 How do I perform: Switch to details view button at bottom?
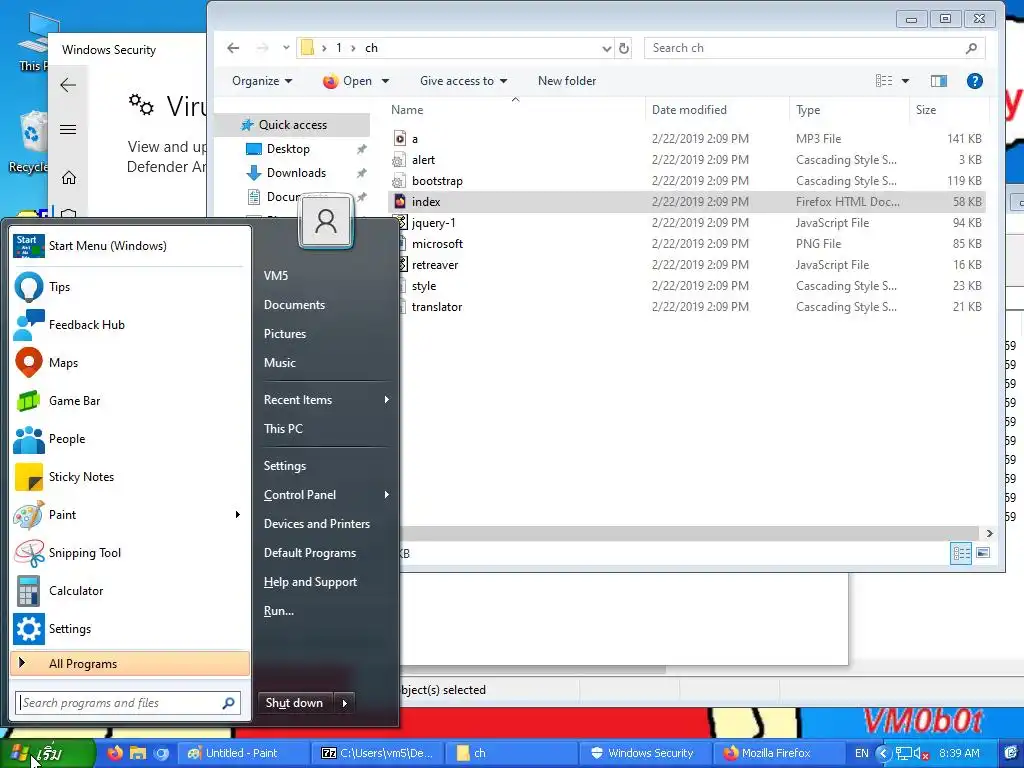(961, 554)
